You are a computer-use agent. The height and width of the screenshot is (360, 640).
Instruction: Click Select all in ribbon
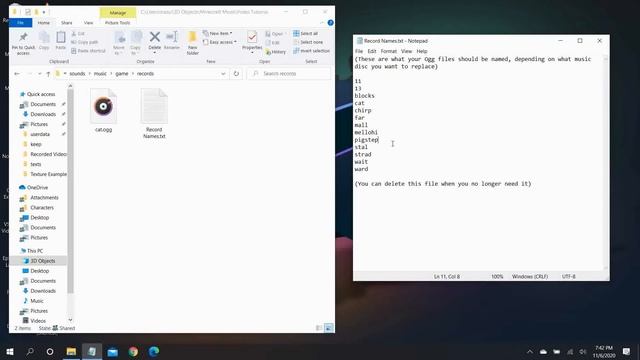[306, 33]
